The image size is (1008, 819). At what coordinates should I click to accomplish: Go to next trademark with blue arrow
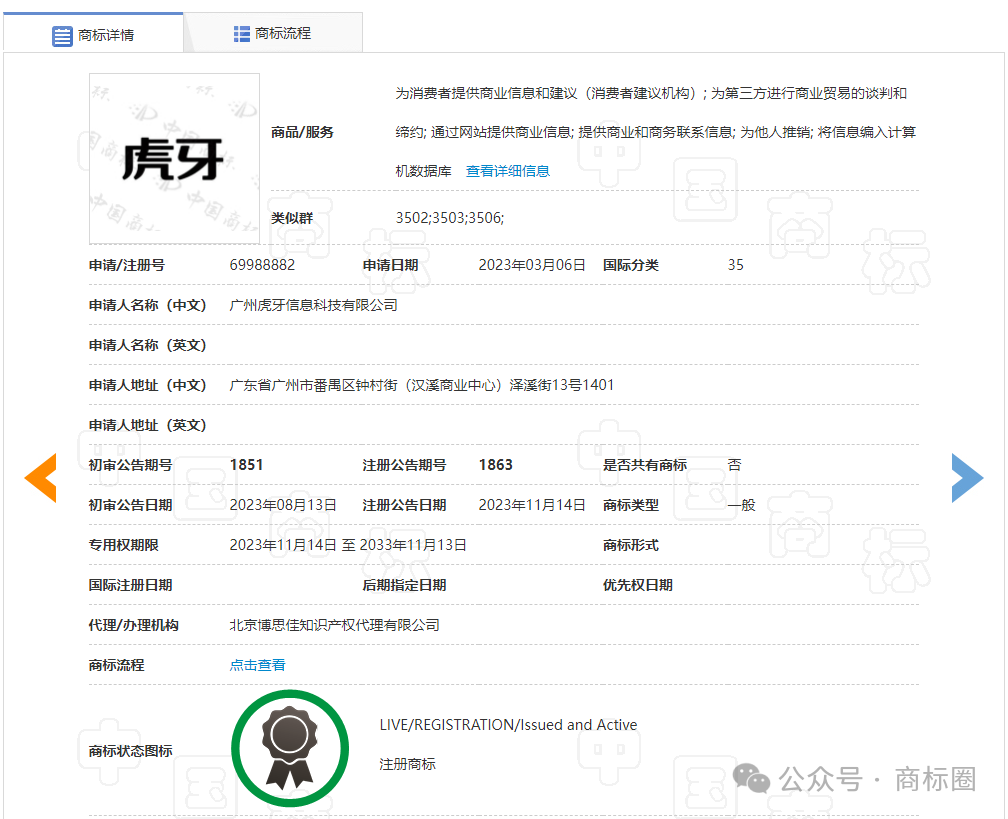coord(968,478)
